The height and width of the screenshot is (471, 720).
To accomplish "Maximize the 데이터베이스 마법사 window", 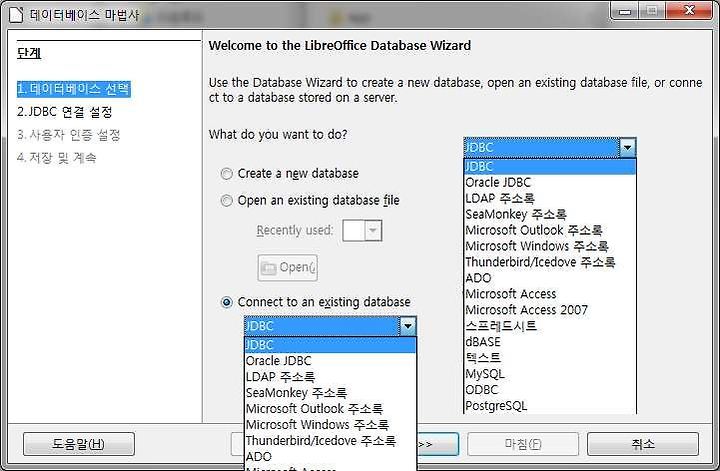I will coord(652,11).
